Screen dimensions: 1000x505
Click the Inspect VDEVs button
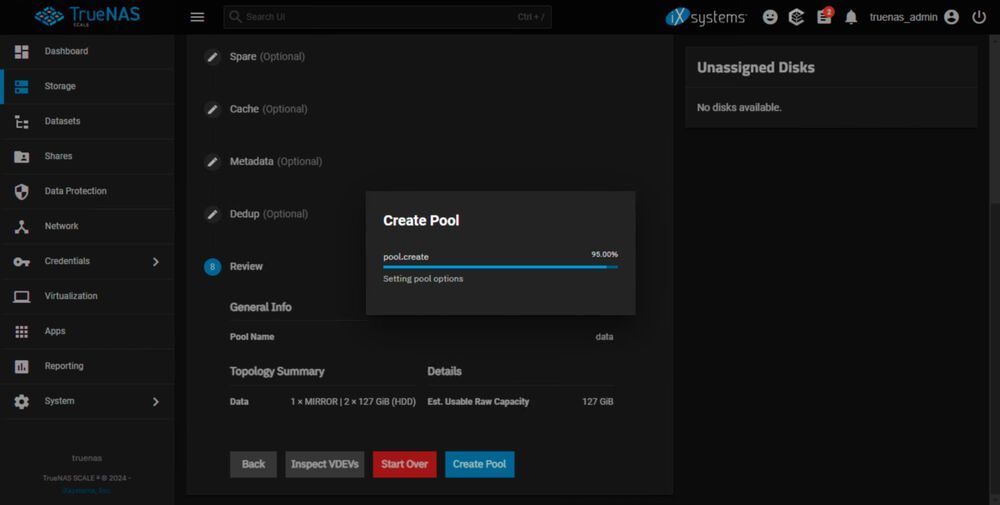[x=325, y=464]
